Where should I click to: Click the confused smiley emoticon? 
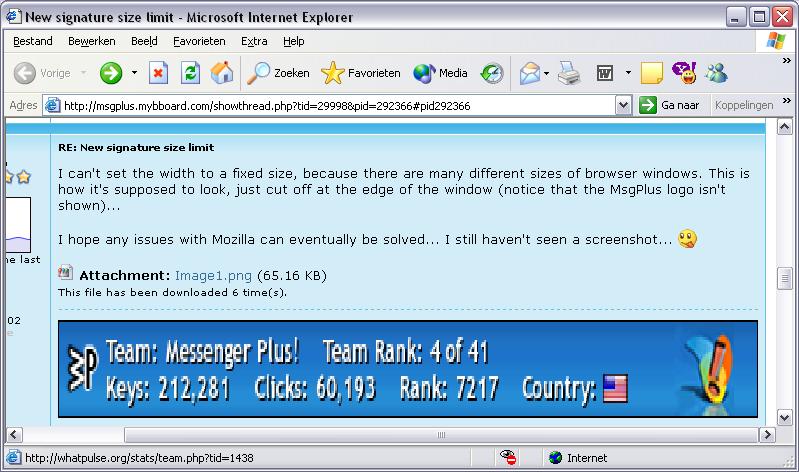click(x=687, y=239)
